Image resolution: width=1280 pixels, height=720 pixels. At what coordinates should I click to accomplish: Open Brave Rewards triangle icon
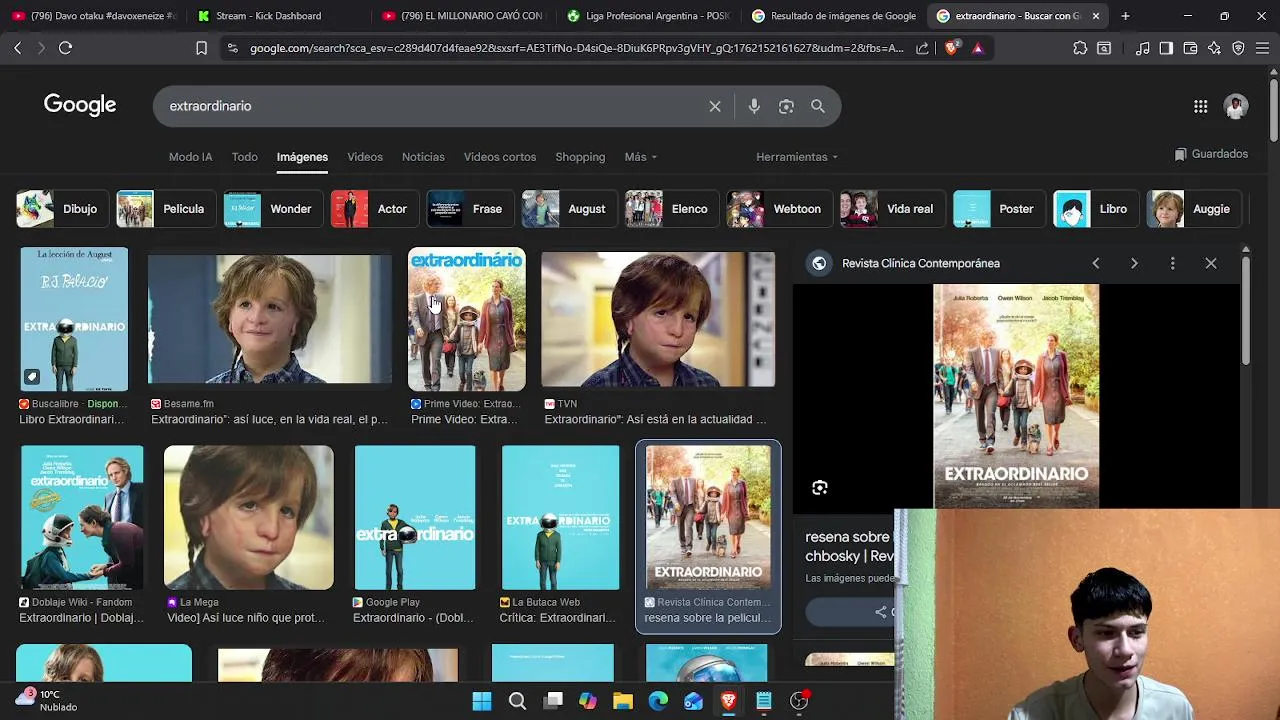(978, 48)
